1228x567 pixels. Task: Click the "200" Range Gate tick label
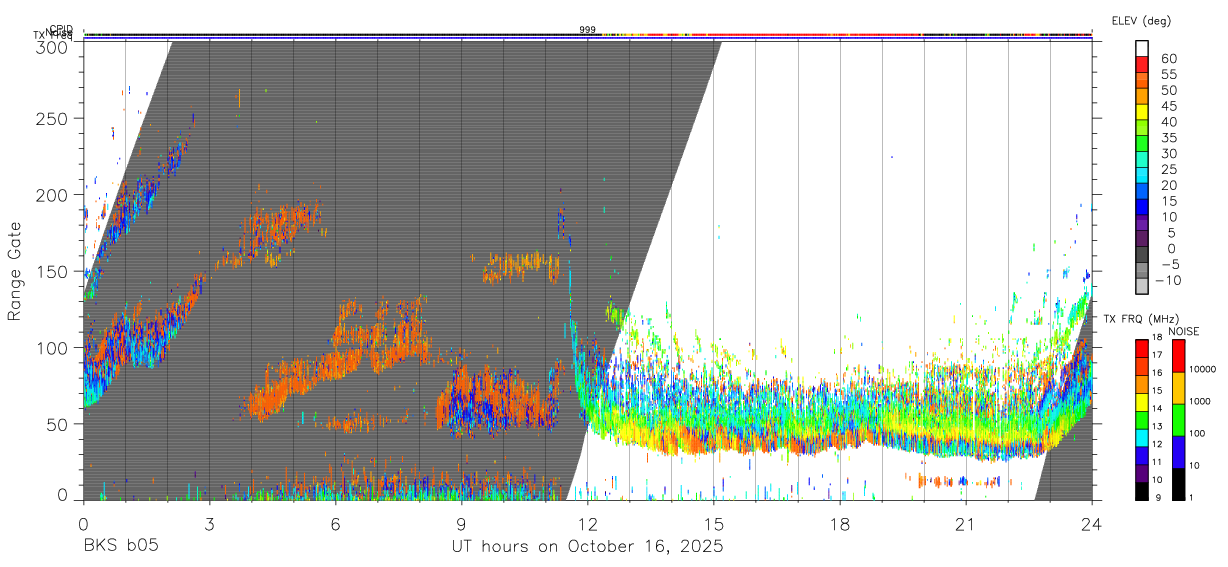coord(50,194)
